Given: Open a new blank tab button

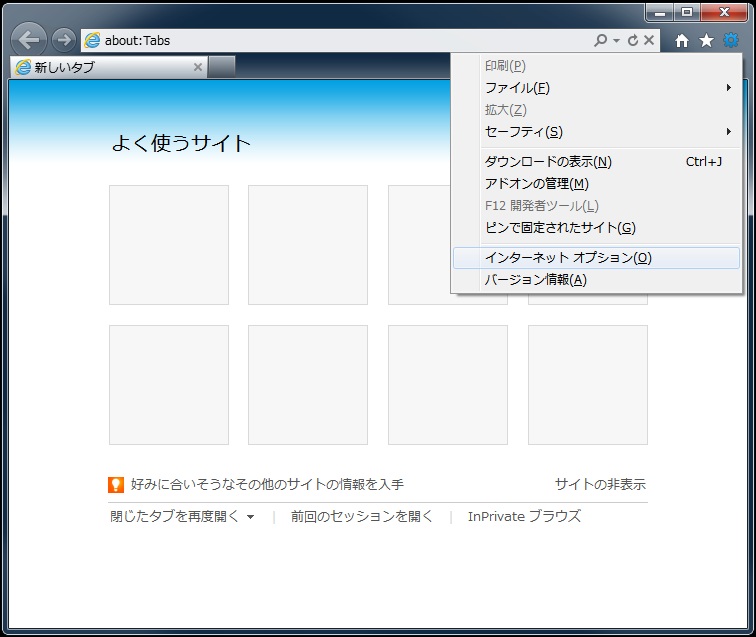Looking at the screenshot, I should point(222,67).
